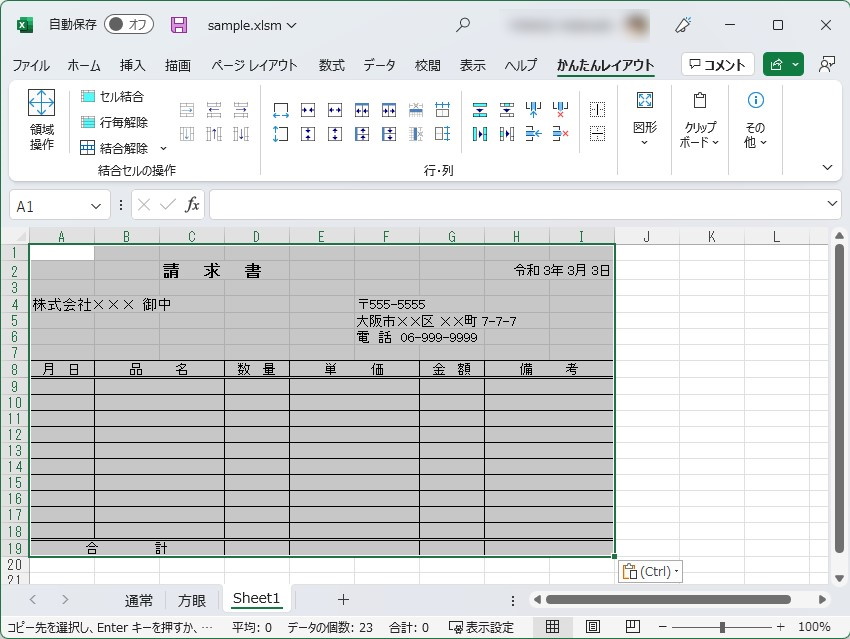850x639 pixels.
Task: Open the Name Box dropdown showing A1
Action: (x=96, y=204)
